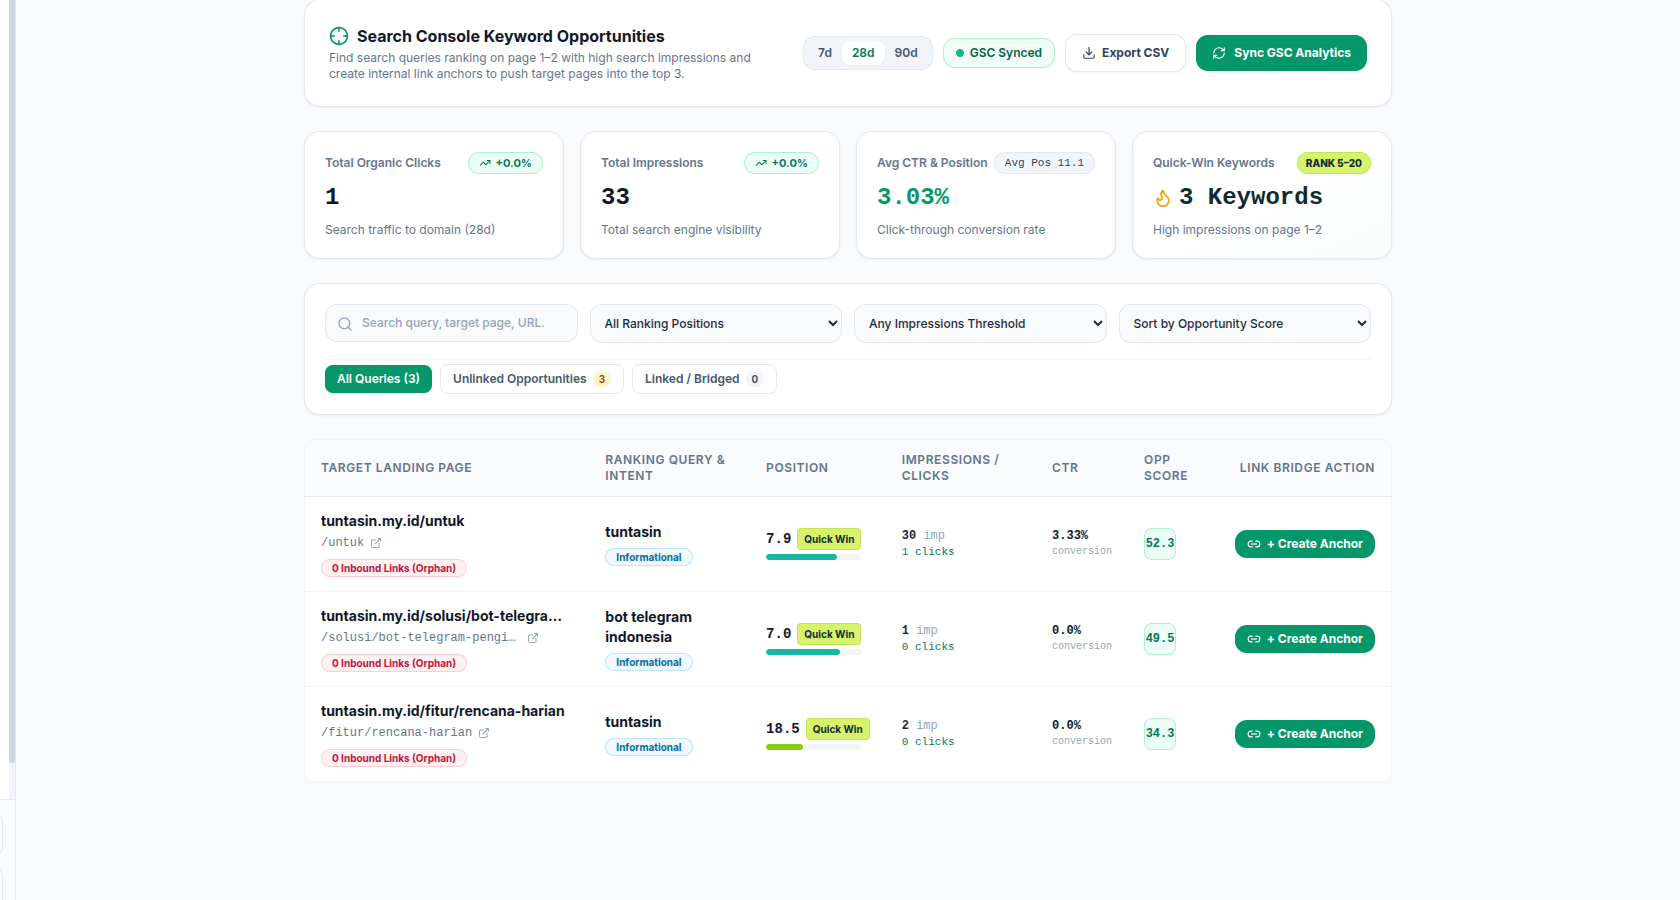Open the external link icon beside /solusi/bot-telegram path
Image resolution: width=1680 pixels, height=900 pixels.
tap(533, 638)
